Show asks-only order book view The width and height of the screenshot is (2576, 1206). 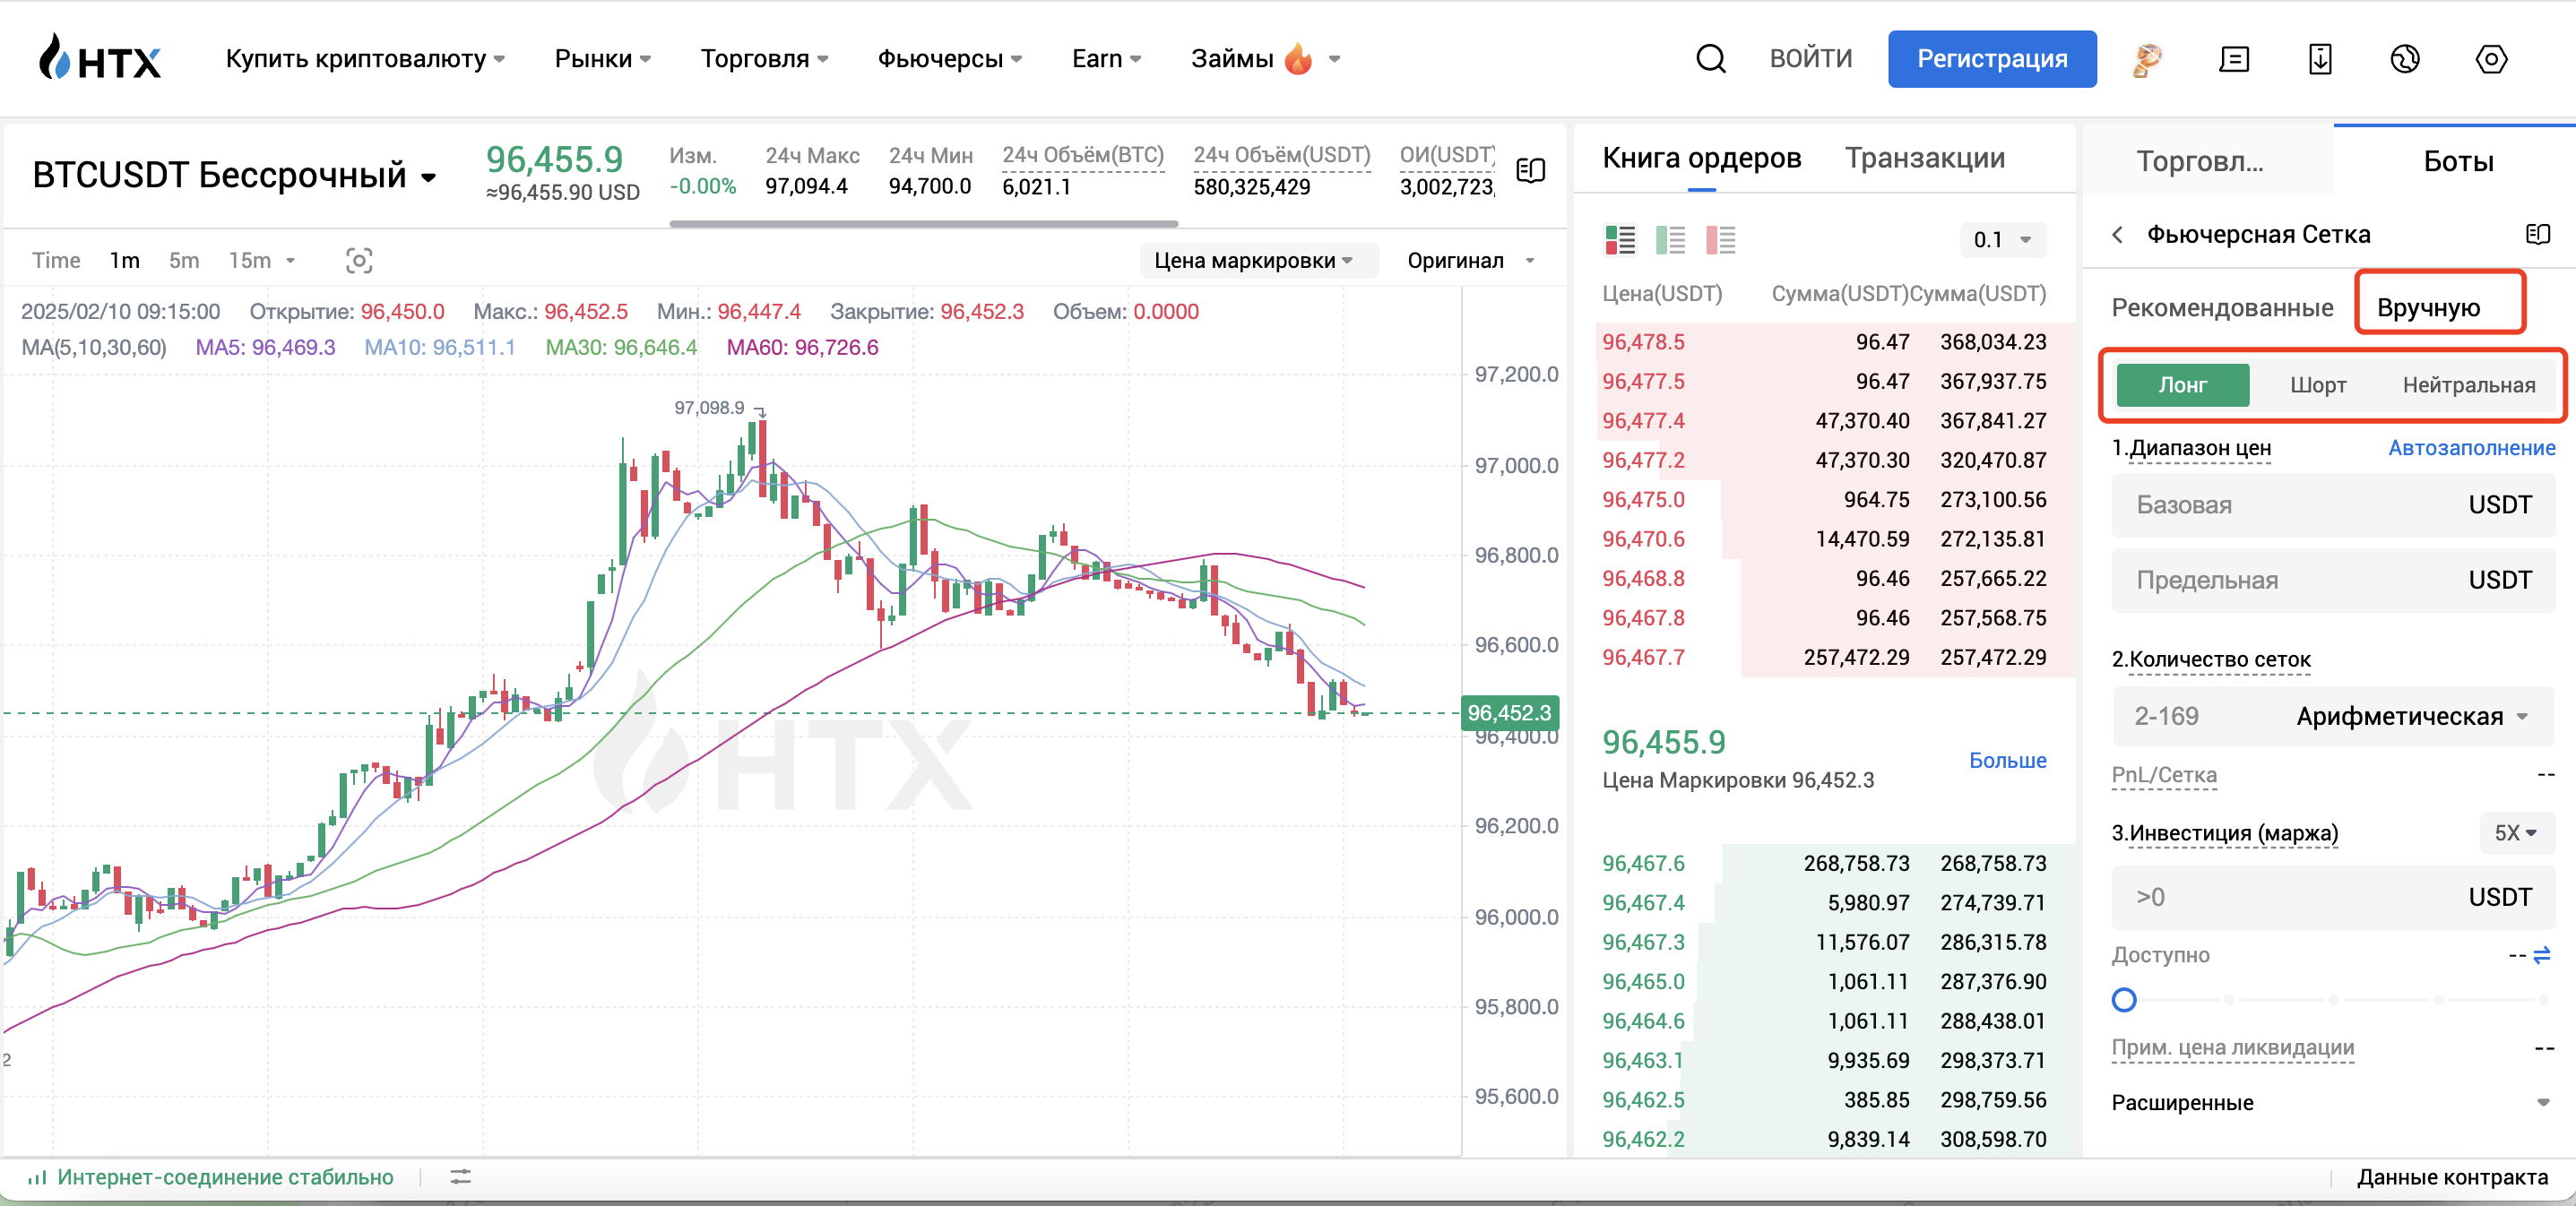click(x=1720, y=240)
